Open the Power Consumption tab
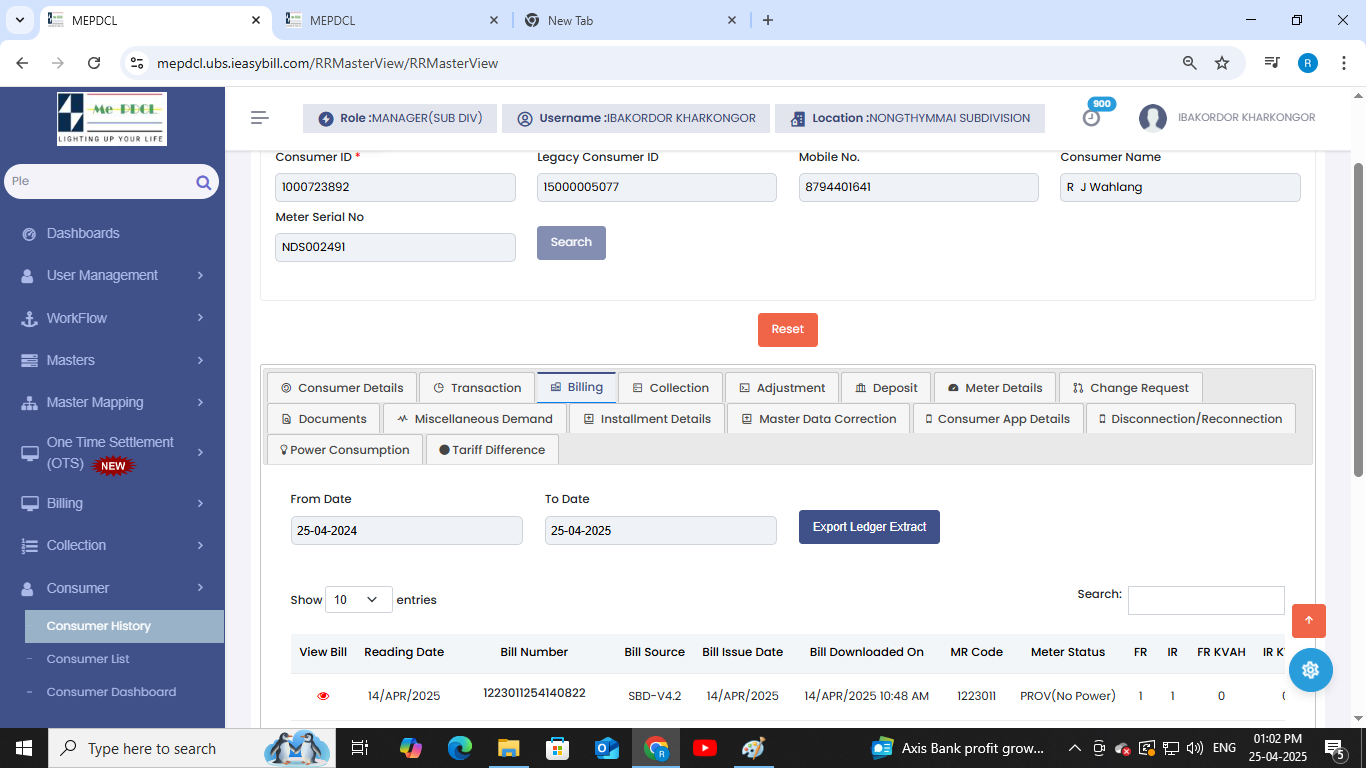The image size is (1366, 768). 345,450
